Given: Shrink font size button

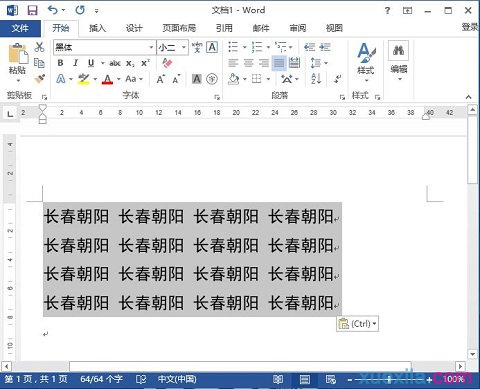Looking at the screenshot, I should point(176,79).
